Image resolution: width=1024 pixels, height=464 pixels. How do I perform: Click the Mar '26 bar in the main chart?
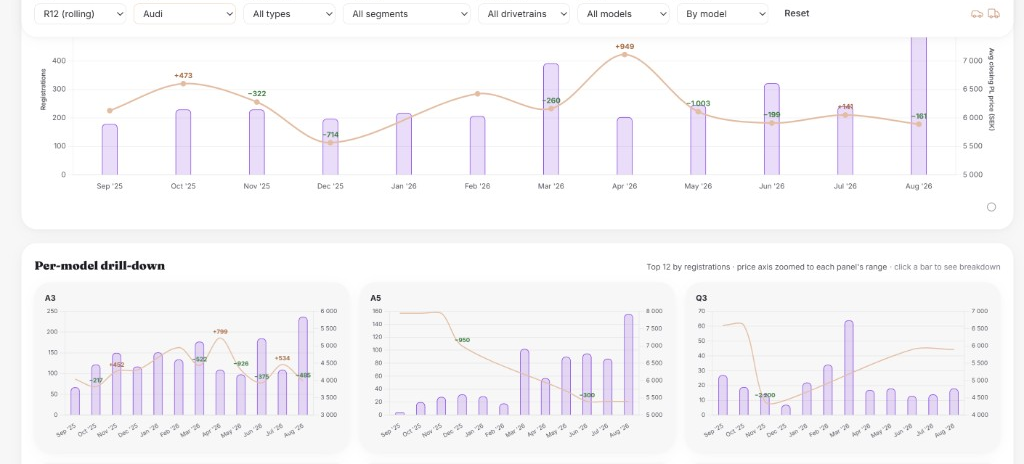coord(551,119)
